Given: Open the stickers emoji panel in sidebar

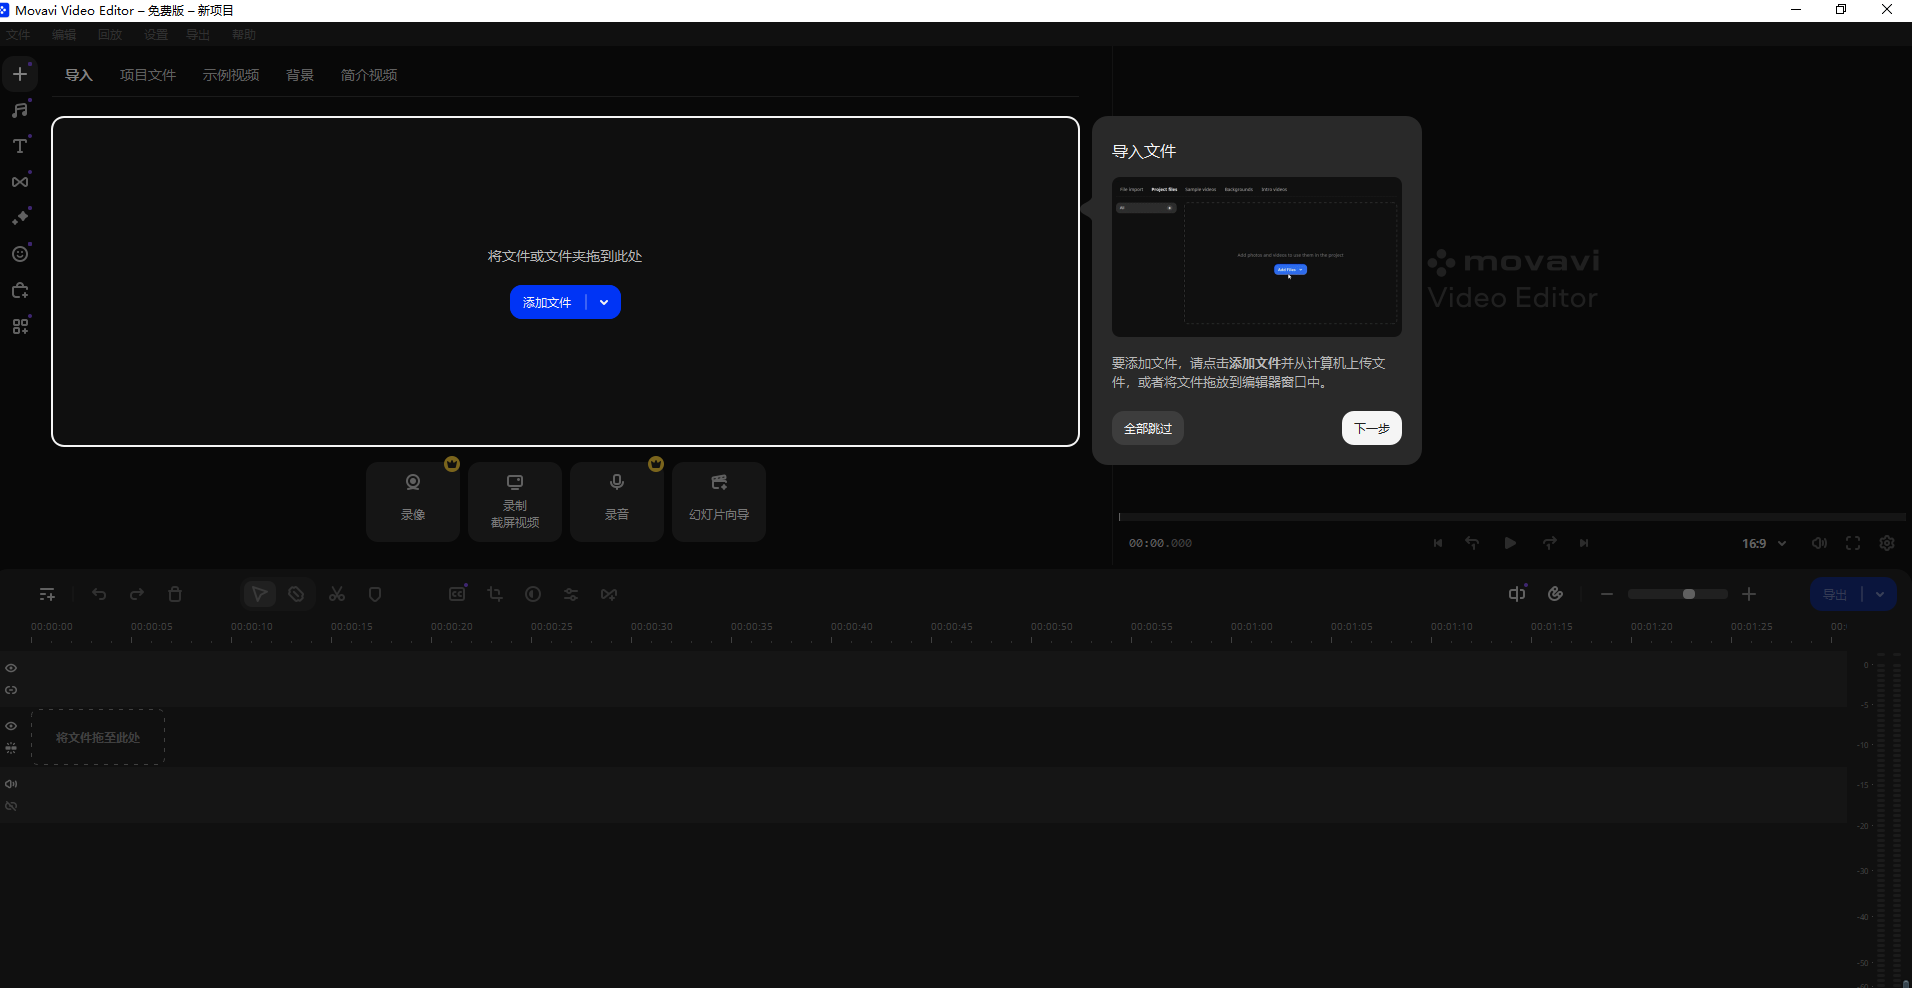Looking at the screenshot, I should point(20,254).
